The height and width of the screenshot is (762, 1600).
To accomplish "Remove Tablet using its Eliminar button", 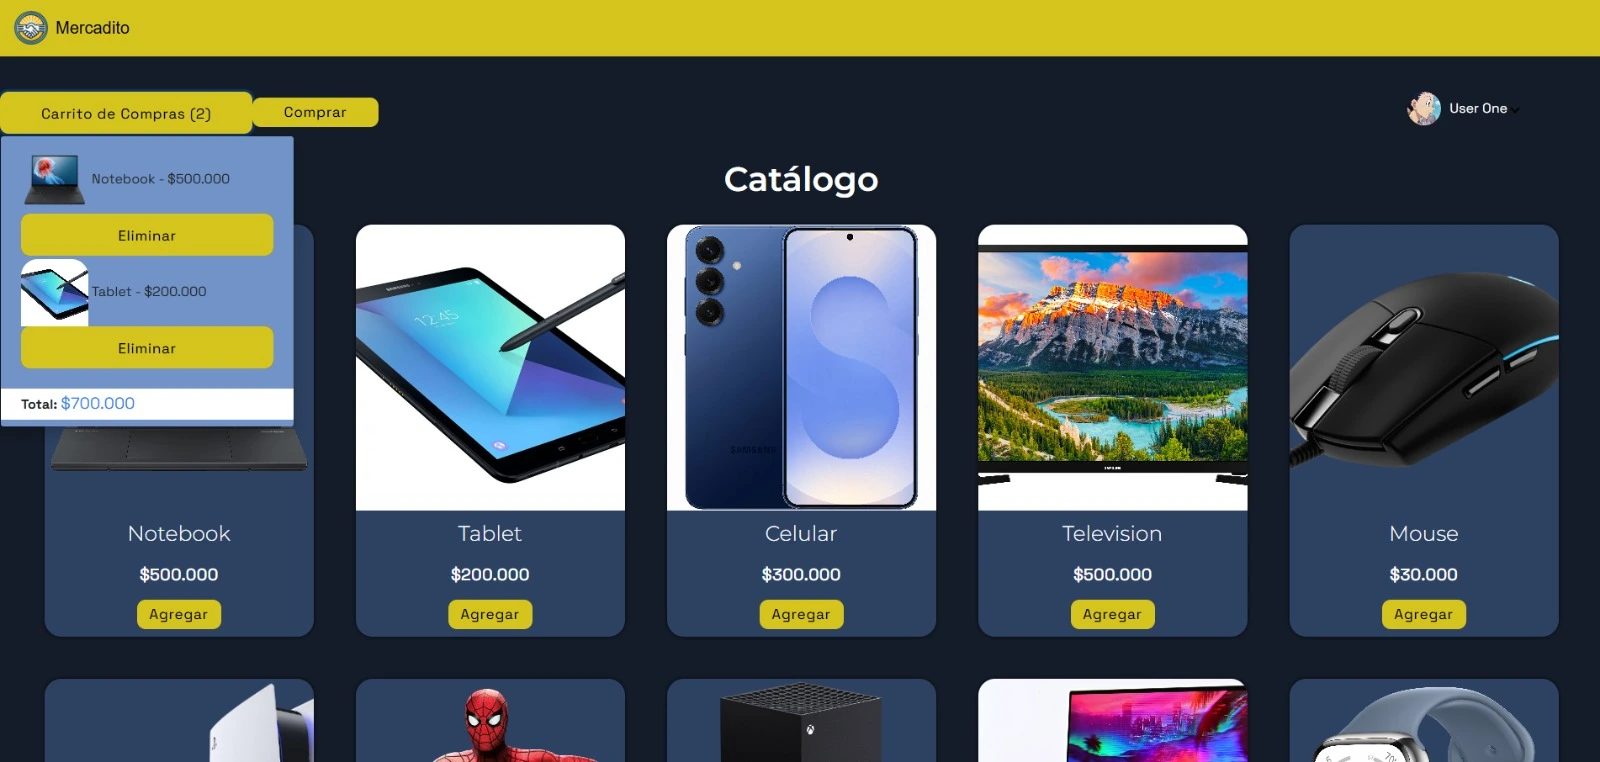I will [147, 348].
